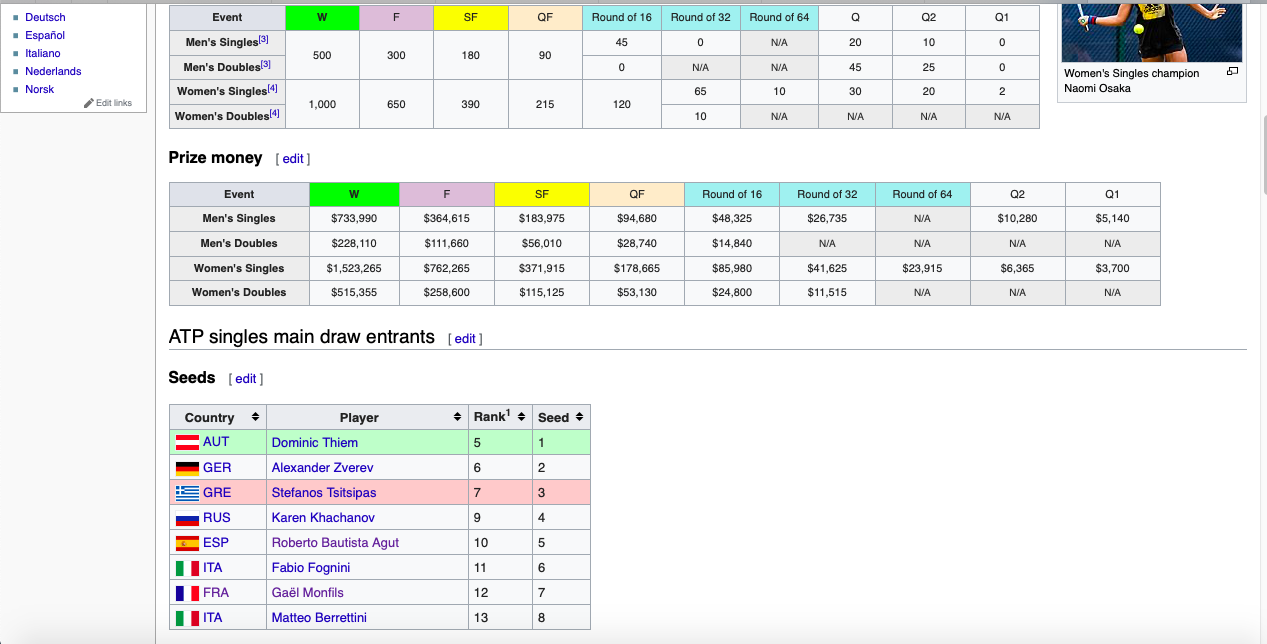Edit the ATP singles main draw entrants section
Image resolution: width=1267 pixels, height=644 pixels.
[x=465, y=339]
